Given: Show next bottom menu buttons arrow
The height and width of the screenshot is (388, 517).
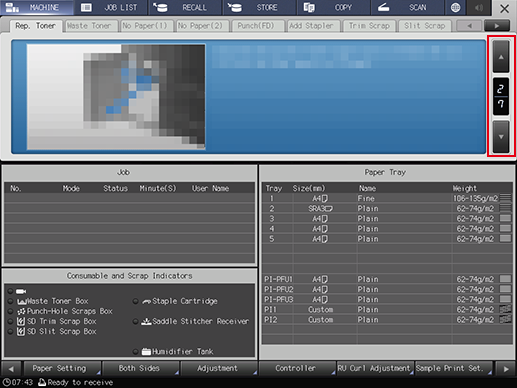Looking at the screenshot, I should tap(506, 369).
